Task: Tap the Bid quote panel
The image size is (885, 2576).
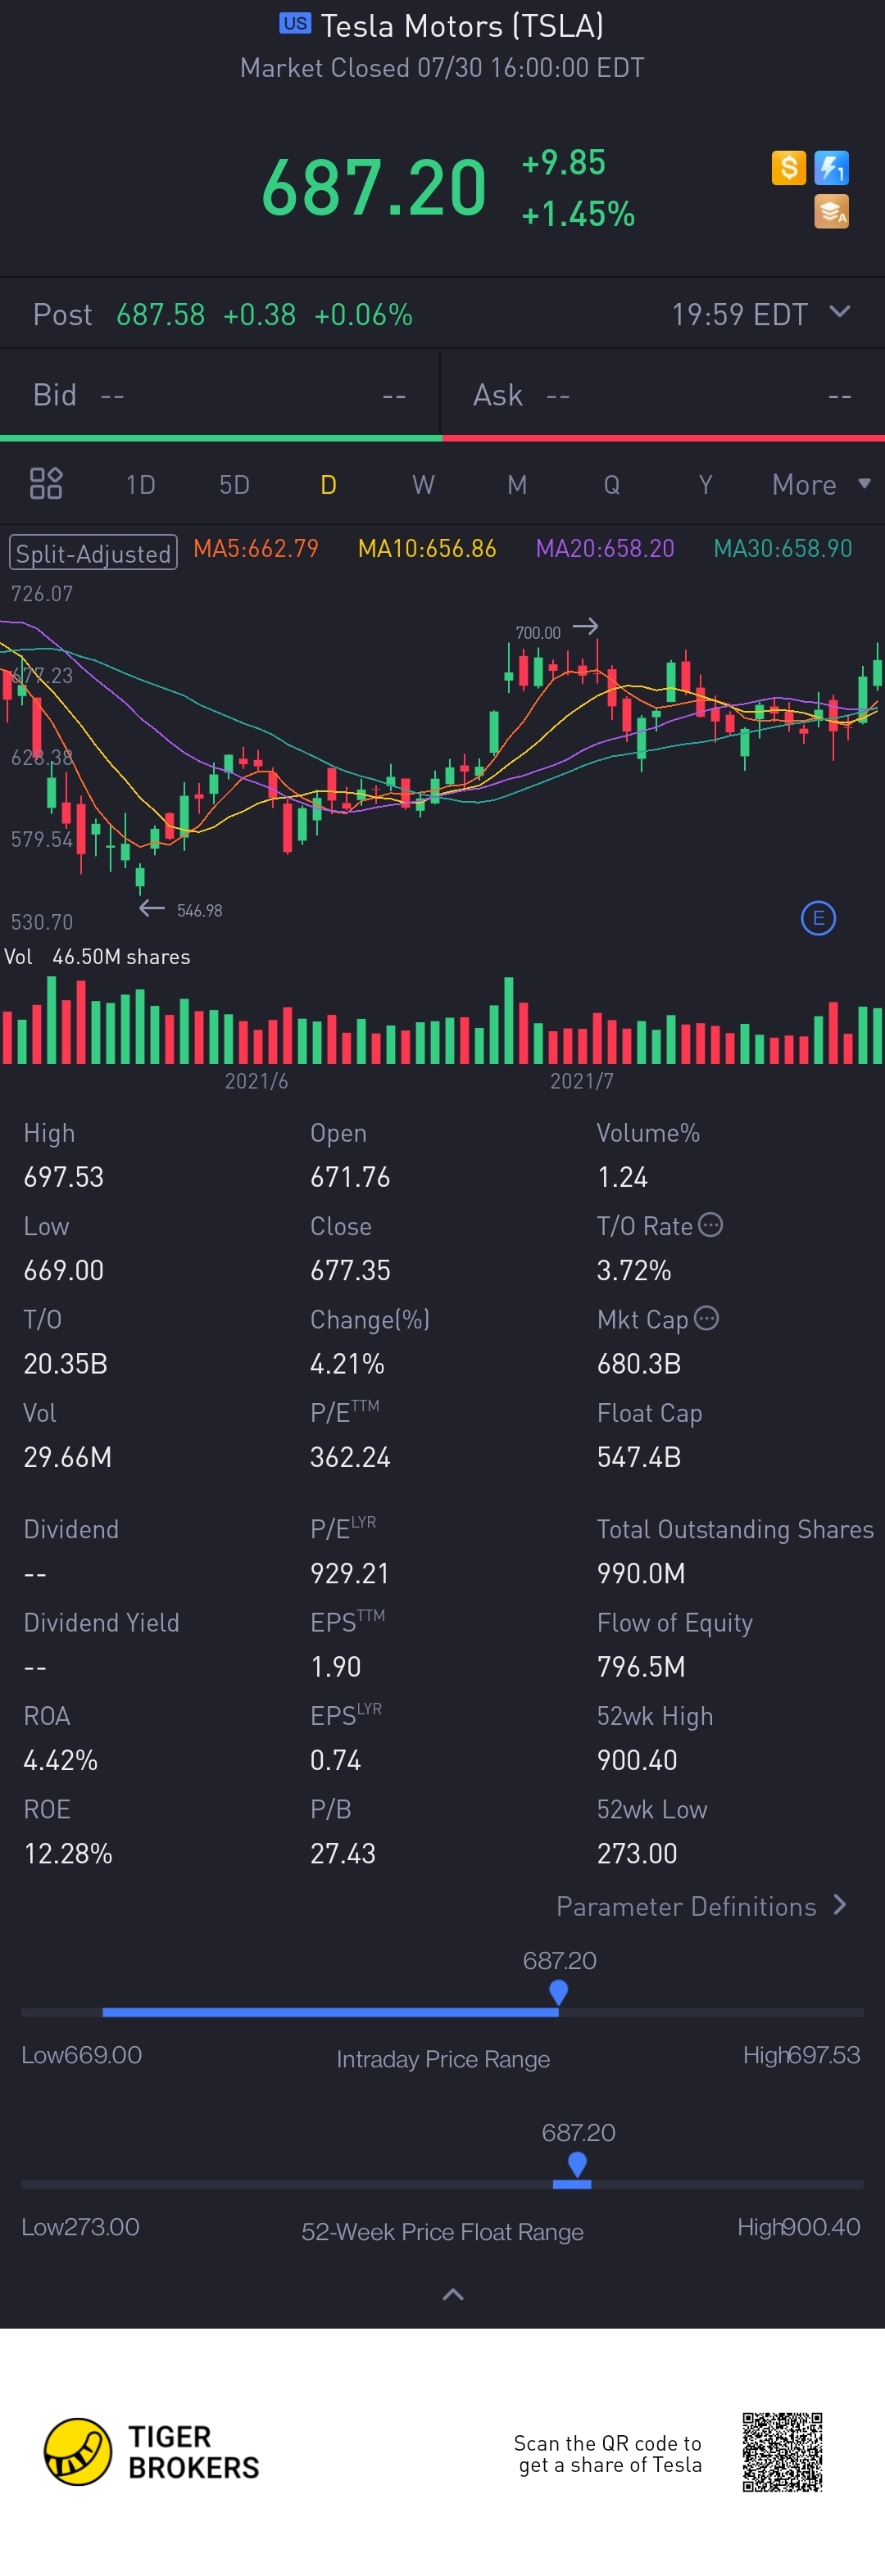Action: coord(220,395)
